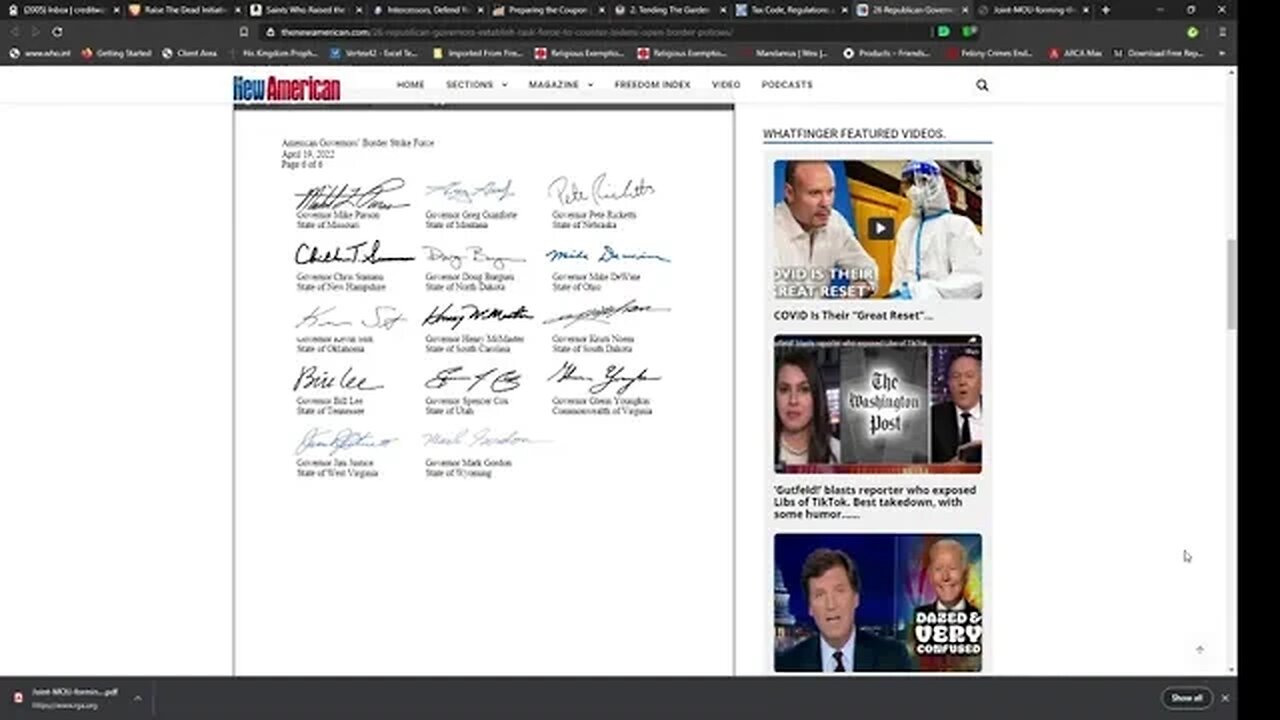The image size is (1280, 720).
Task: Open the Download Free Rep bookmark
Action: click(1159, 53)
